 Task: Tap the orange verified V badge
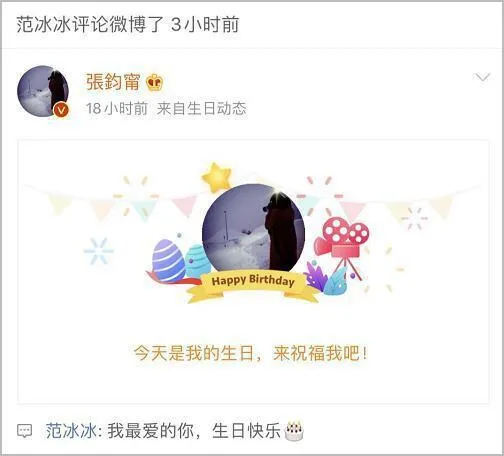tap(61, 109)
